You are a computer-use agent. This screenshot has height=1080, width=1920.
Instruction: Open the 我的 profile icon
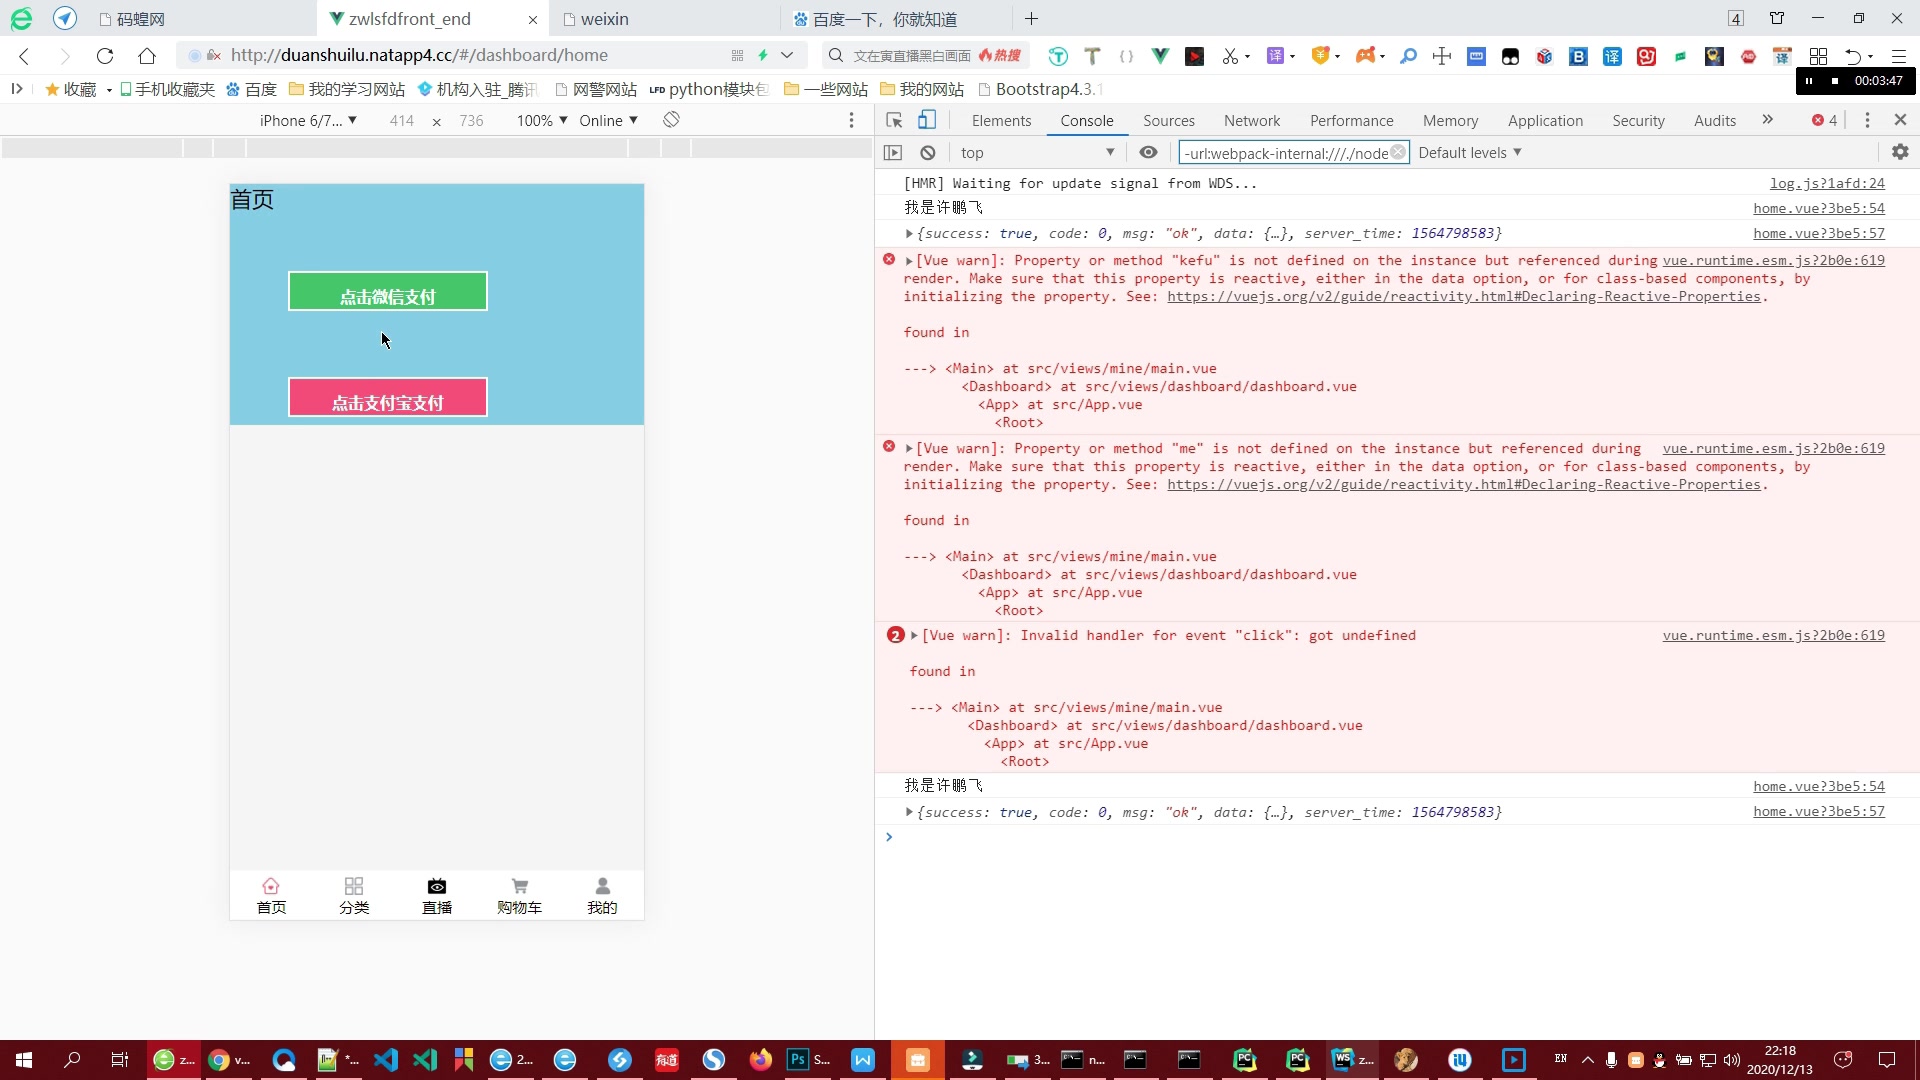click(x=602, y=887)
